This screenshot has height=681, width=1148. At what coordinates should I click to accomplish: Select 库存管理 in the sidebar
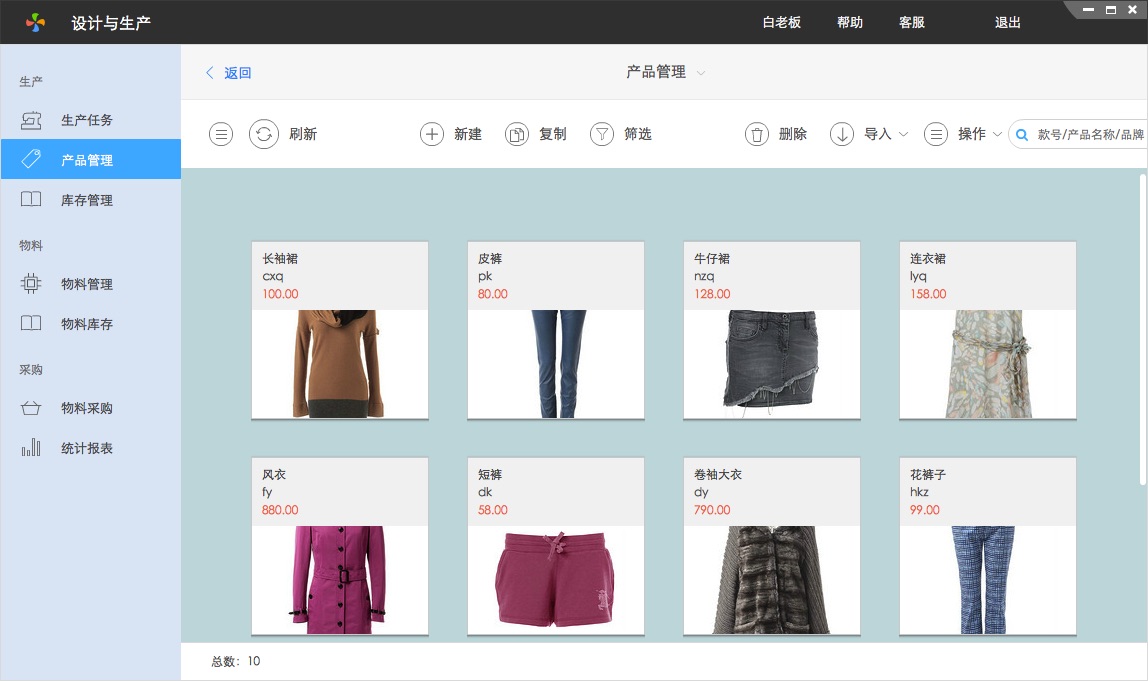point(86,200)
